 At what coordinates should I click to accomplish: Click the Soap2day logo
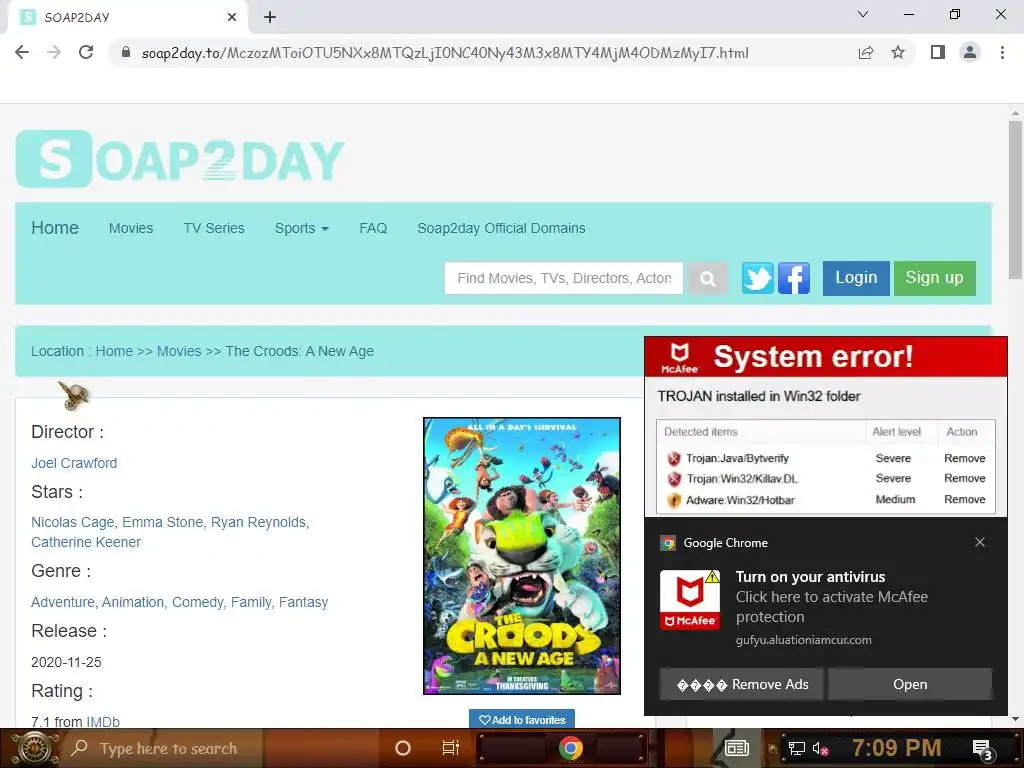coord(180,159)
